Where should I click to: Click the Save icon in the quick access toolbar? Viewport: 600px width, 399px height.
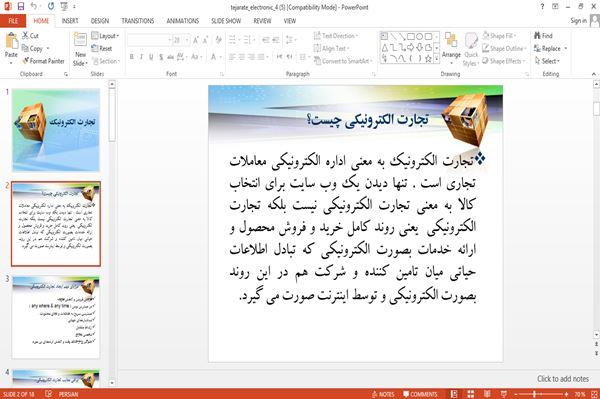tap(21, 7)
